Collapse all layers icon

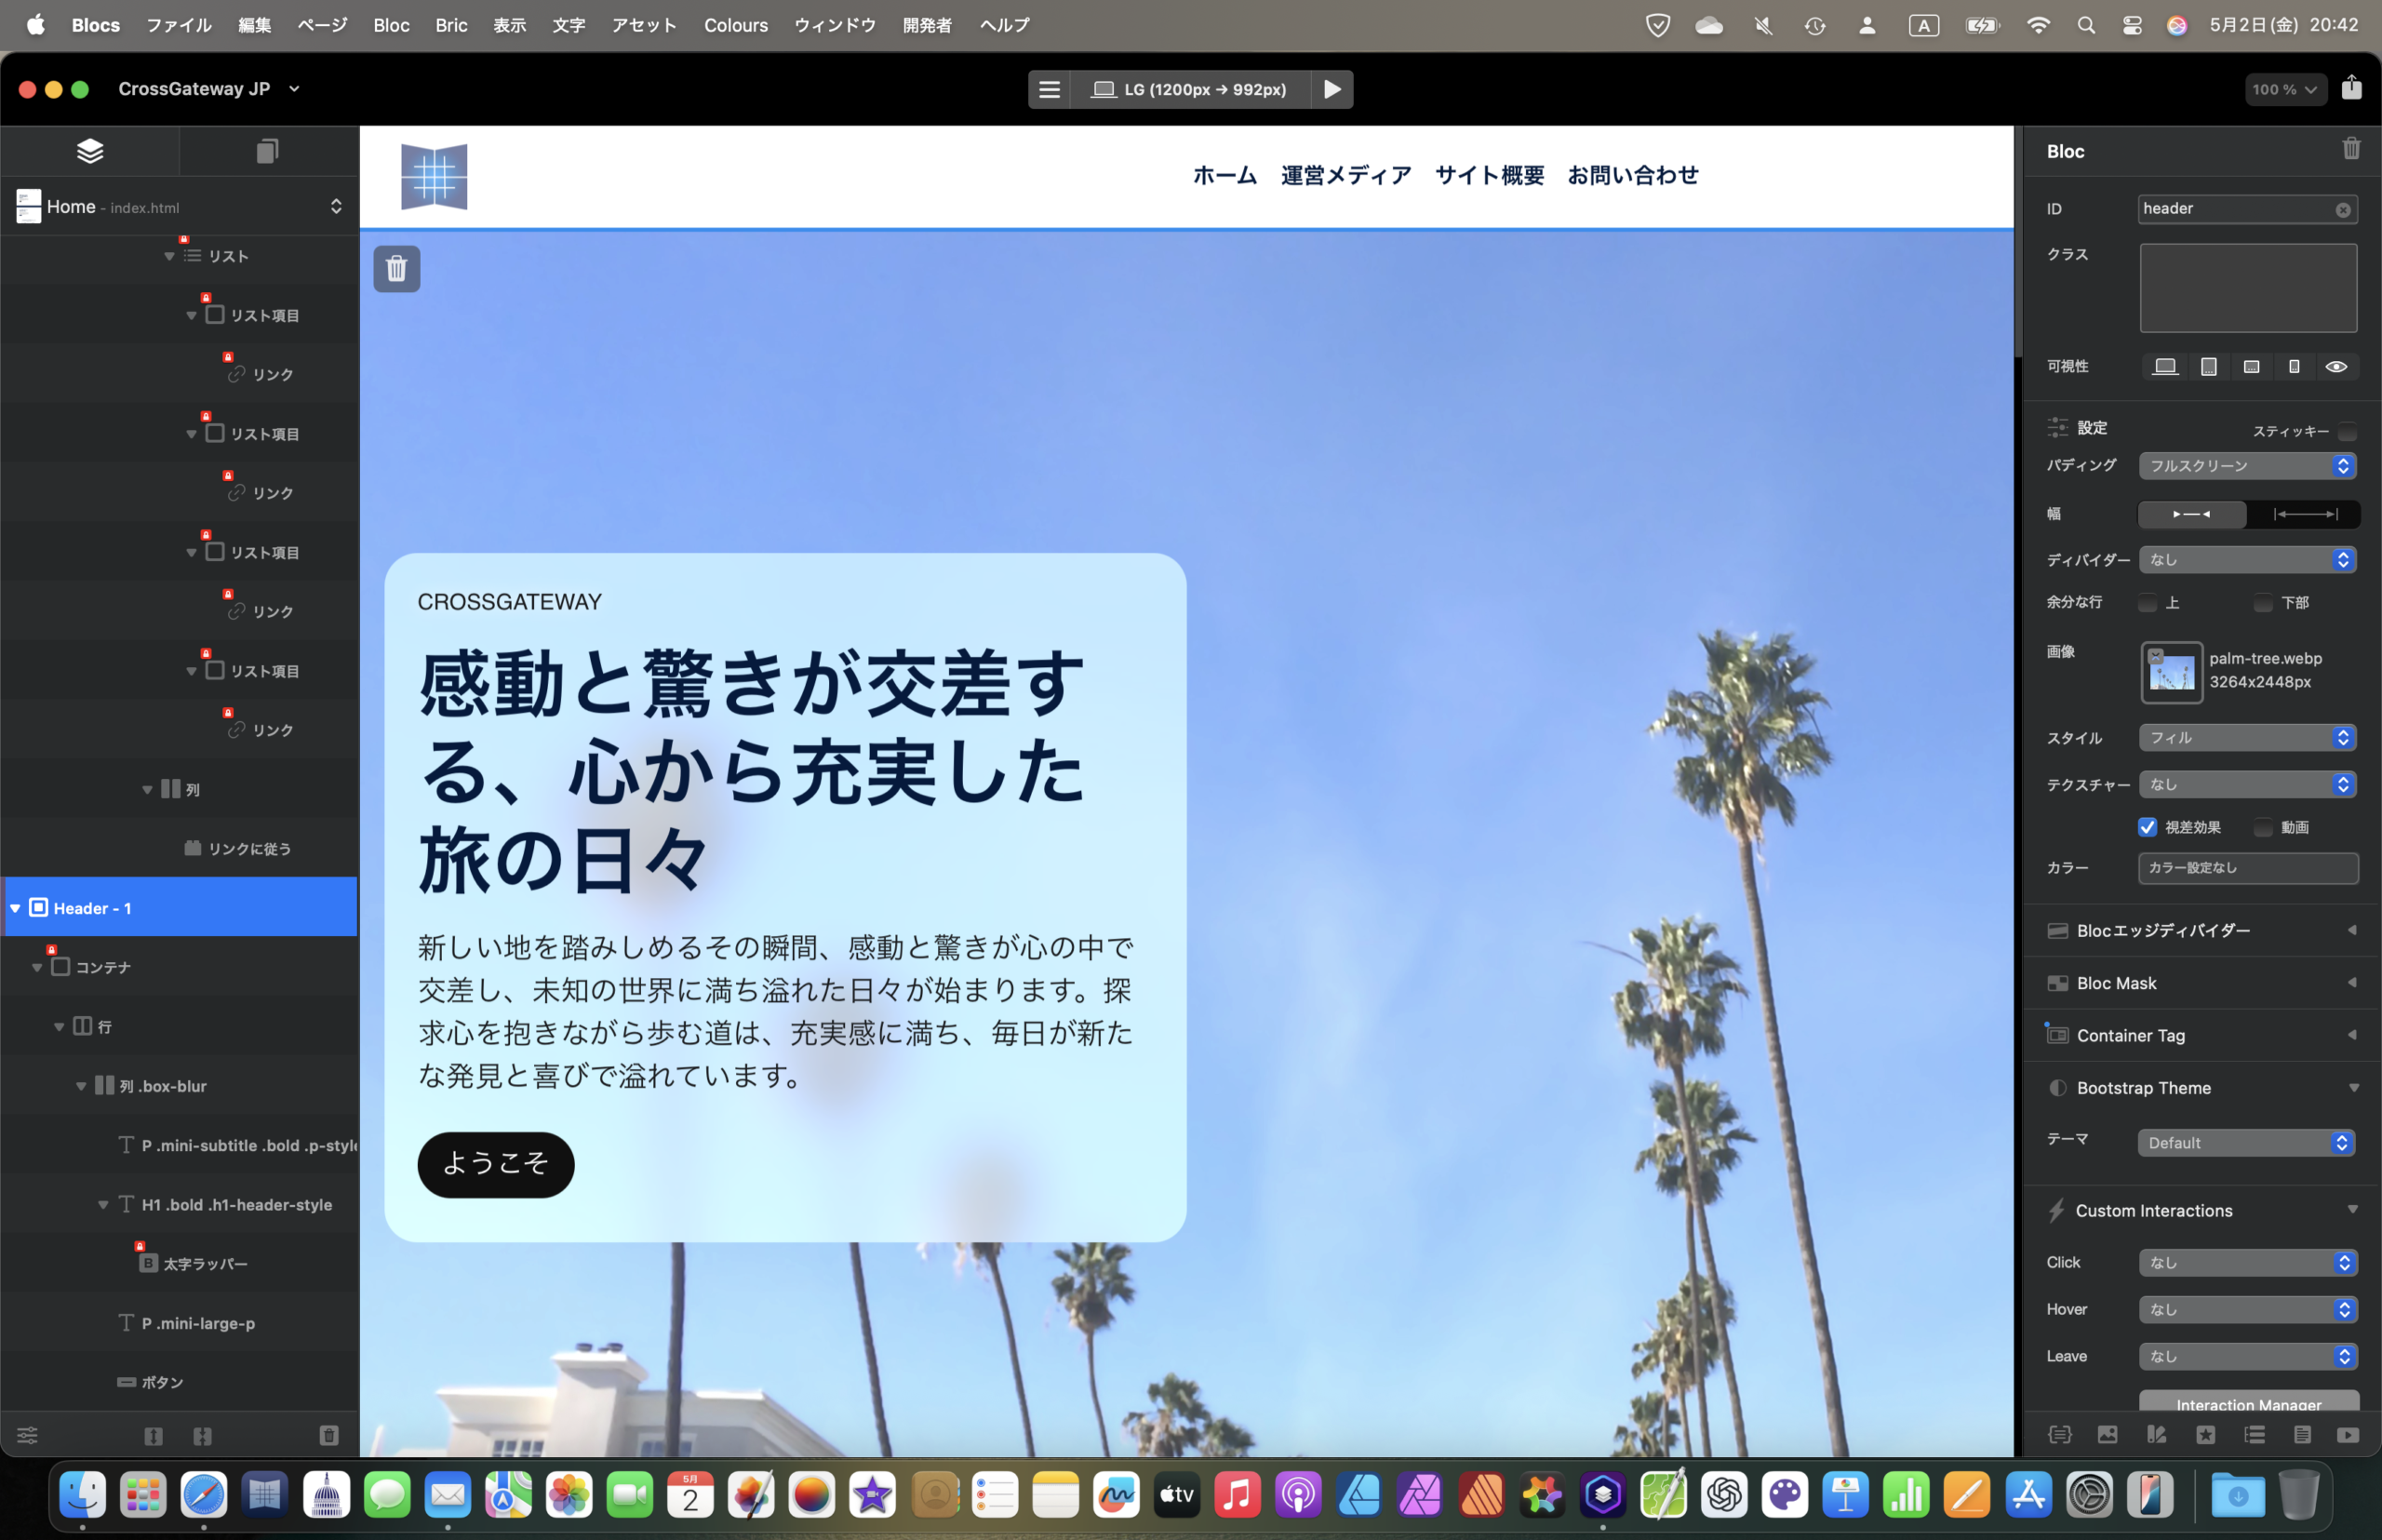[202, 1436]
